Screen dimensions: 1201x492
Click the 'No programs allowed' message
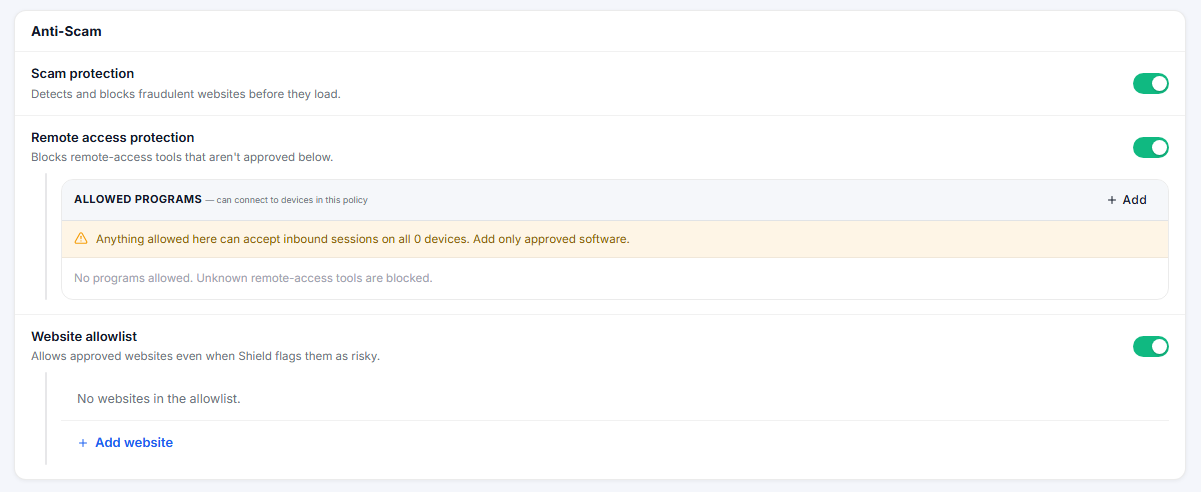point(254,278)
